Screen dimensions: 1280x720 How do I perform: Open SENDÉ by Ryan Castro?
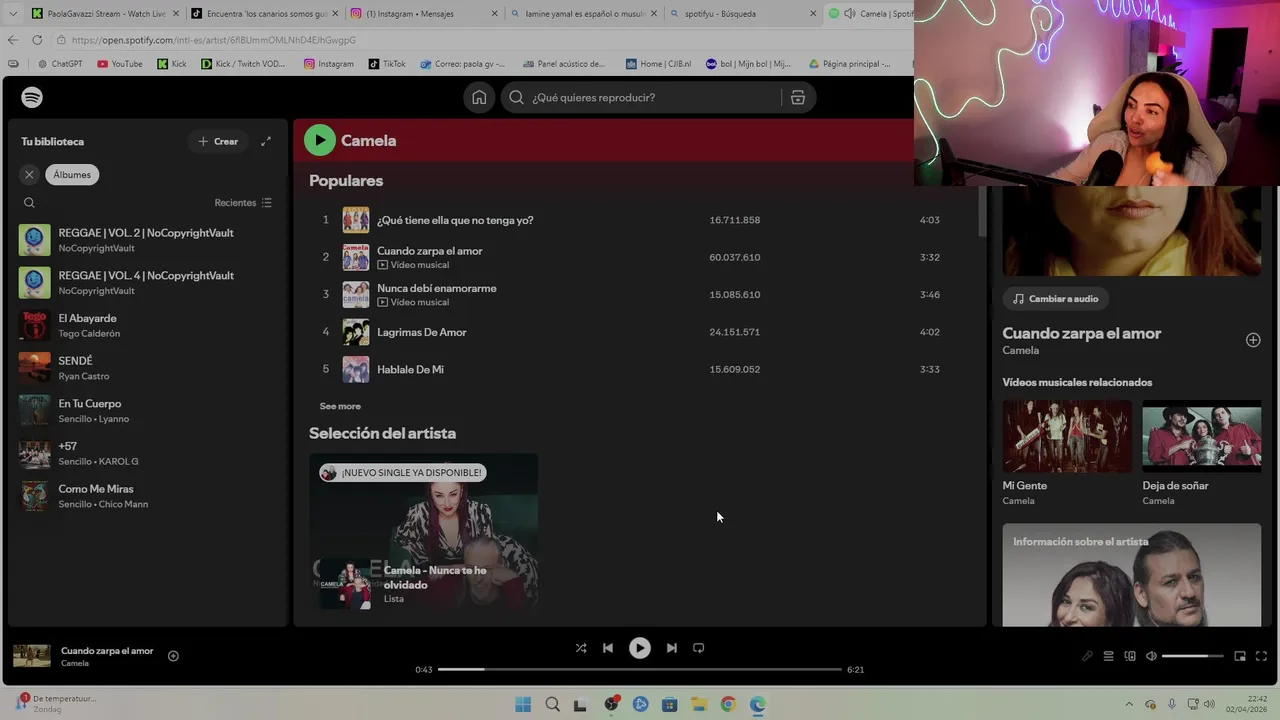click(148, 368)
